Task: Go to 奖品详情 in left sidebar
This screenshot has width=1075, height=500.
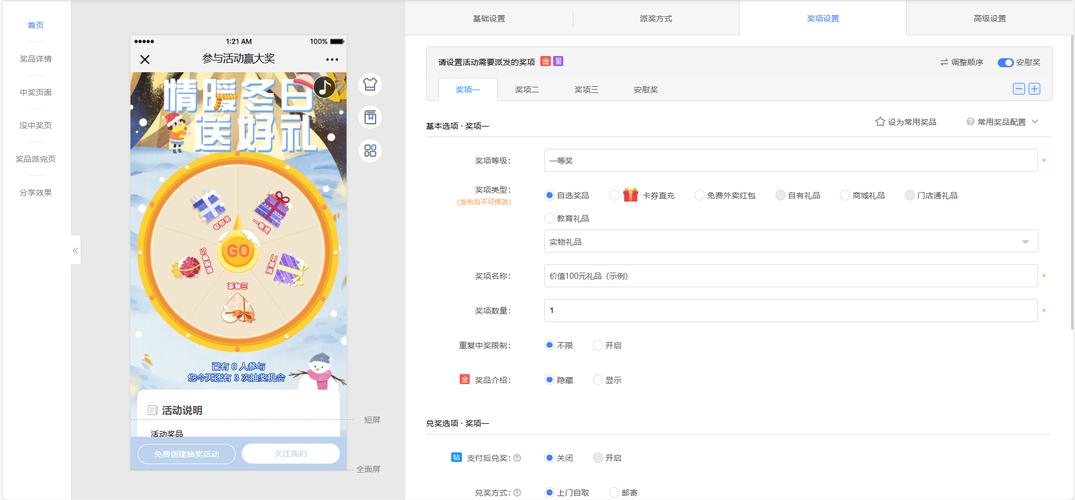Action: tap(36, 59)
